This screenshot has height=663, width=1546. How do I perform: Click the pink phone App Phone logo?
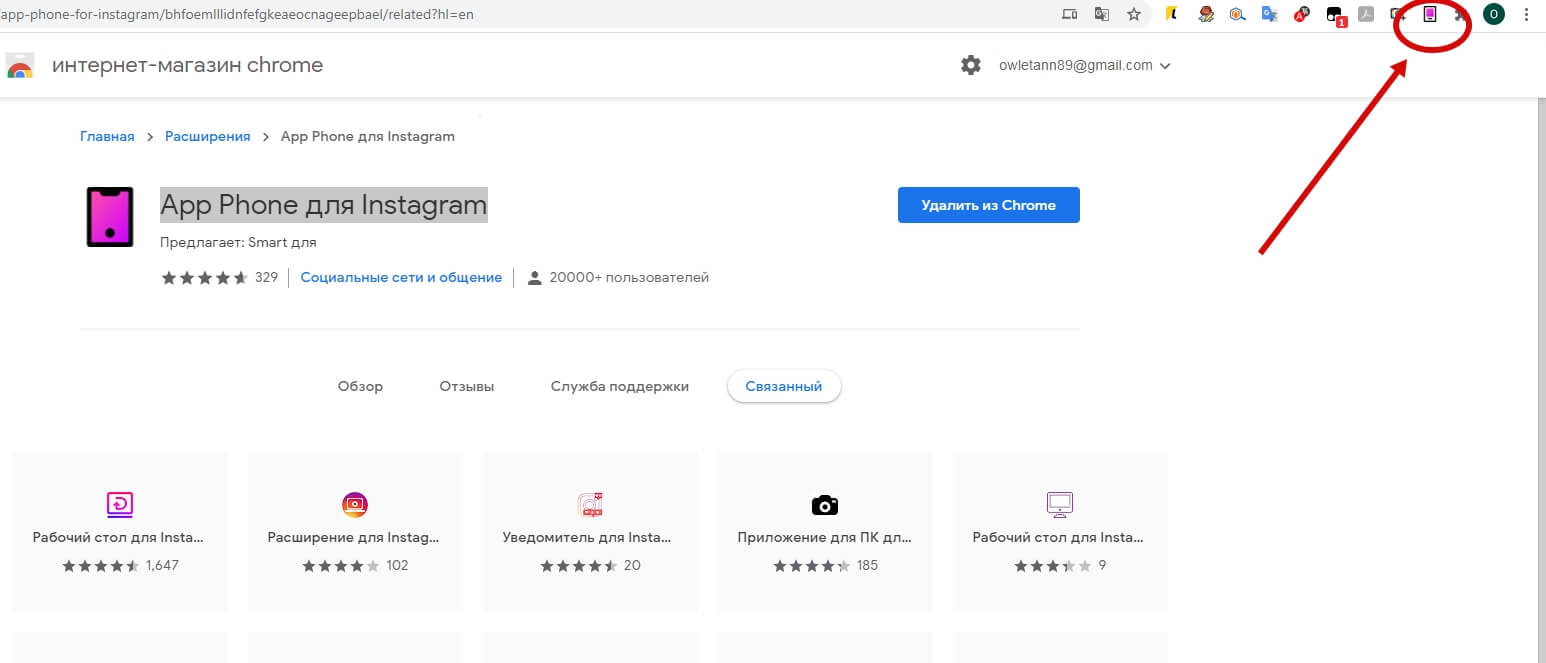click(x=109, y=216)
